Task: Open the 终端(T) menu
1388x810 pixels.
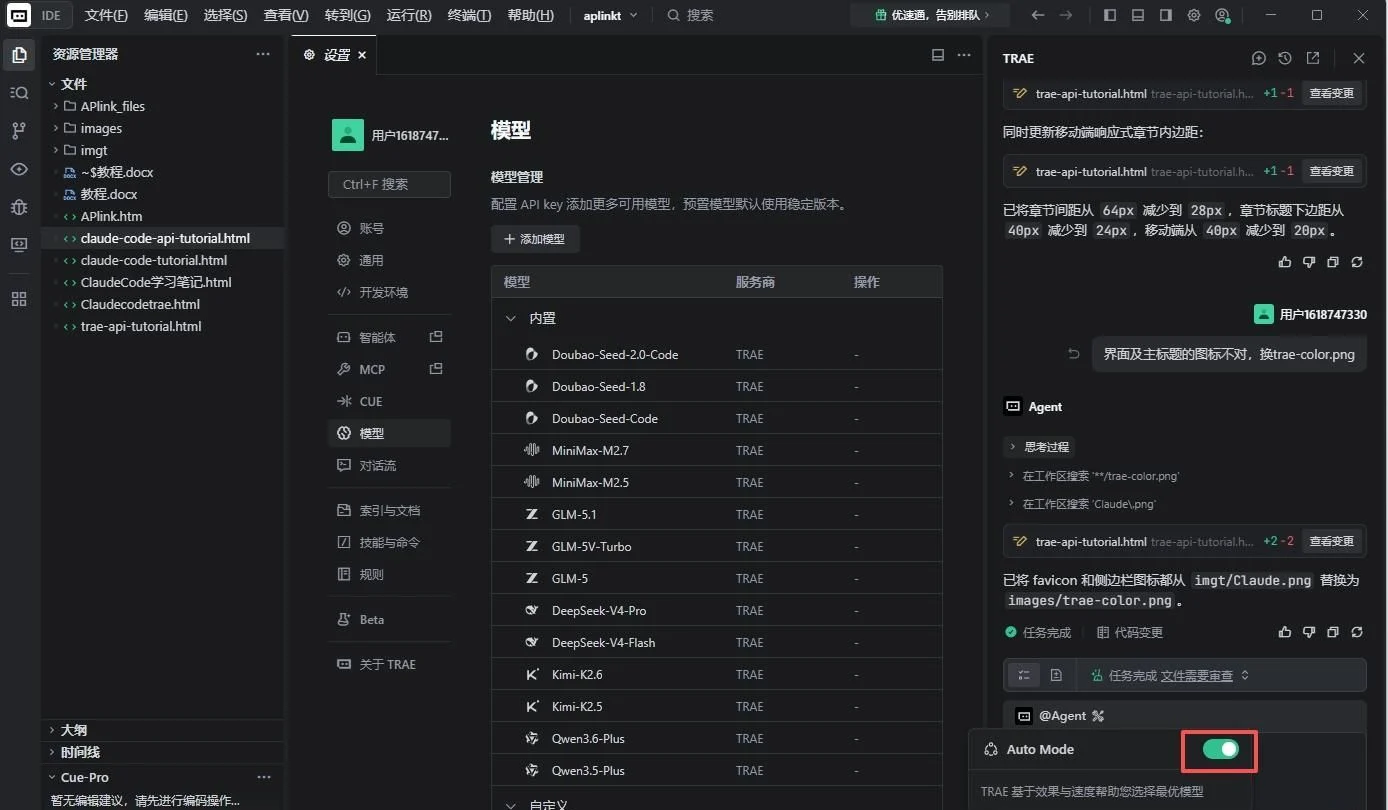Action: coord(469,15)
